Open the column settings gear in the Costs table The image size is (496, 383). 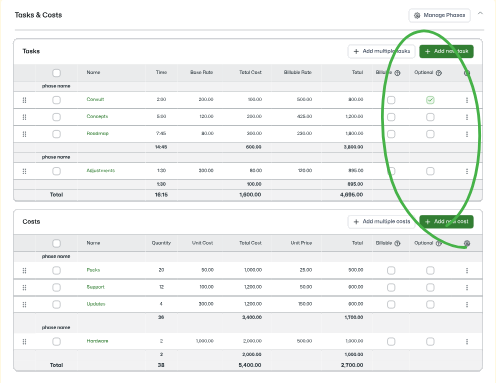click(x=467, y=243)
